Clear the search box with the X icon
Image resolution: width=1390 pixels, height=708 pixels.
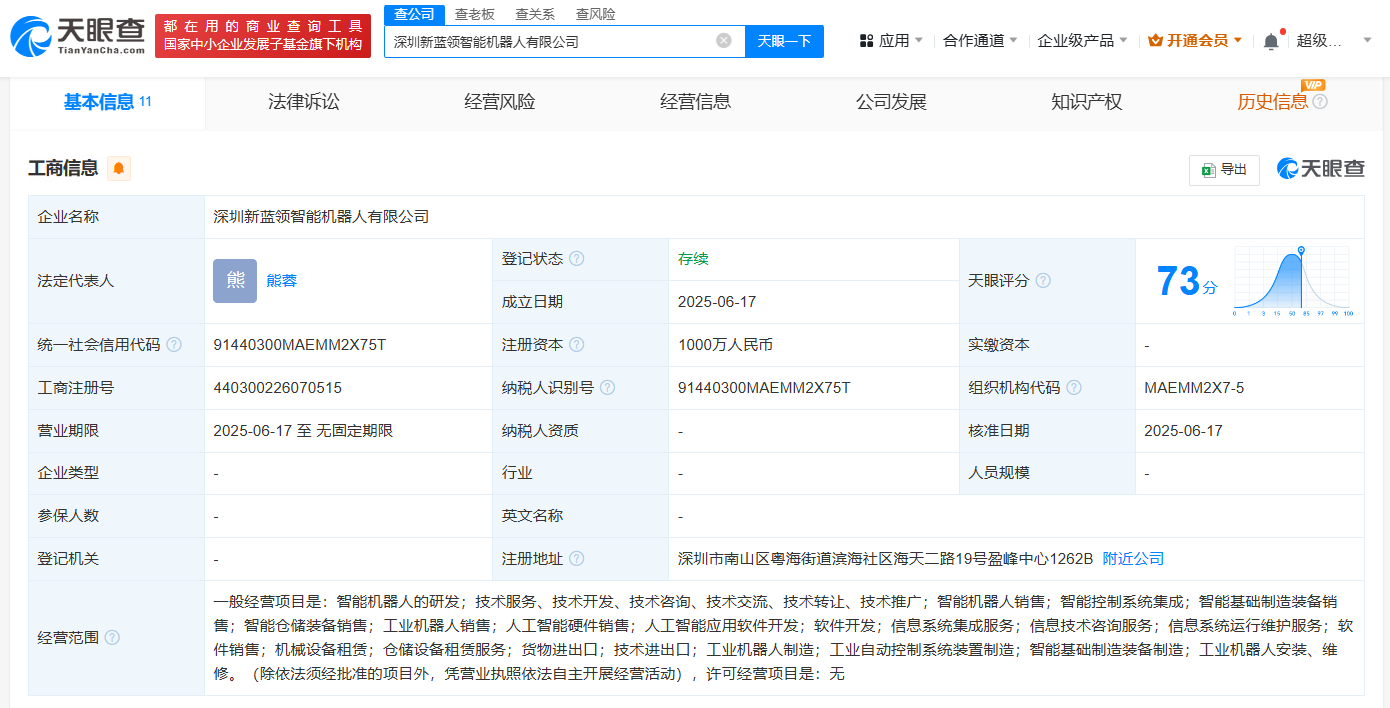[724, 41]
